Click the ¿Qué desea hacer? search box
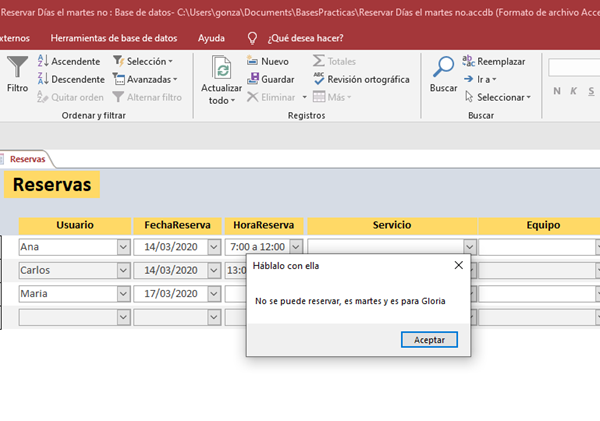 pos(305,38)
